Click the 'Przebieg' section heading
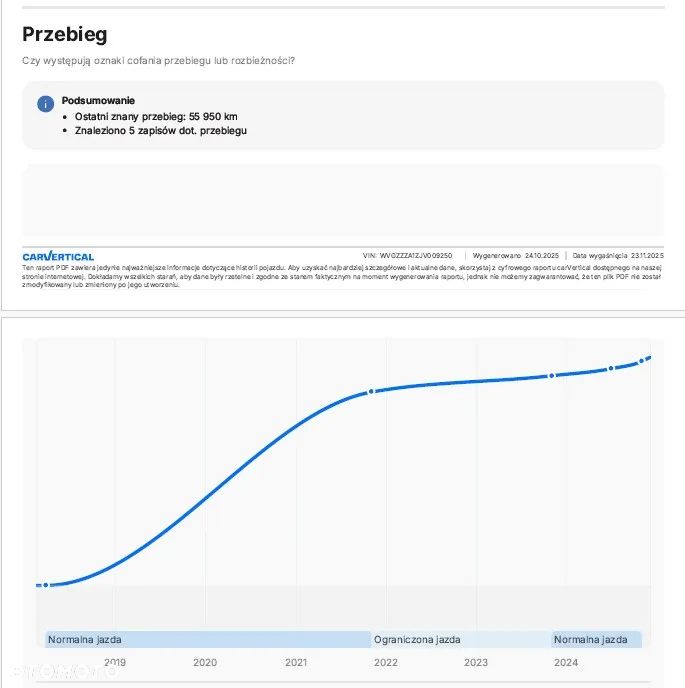 pyautogui.click(x=65, y=35)
